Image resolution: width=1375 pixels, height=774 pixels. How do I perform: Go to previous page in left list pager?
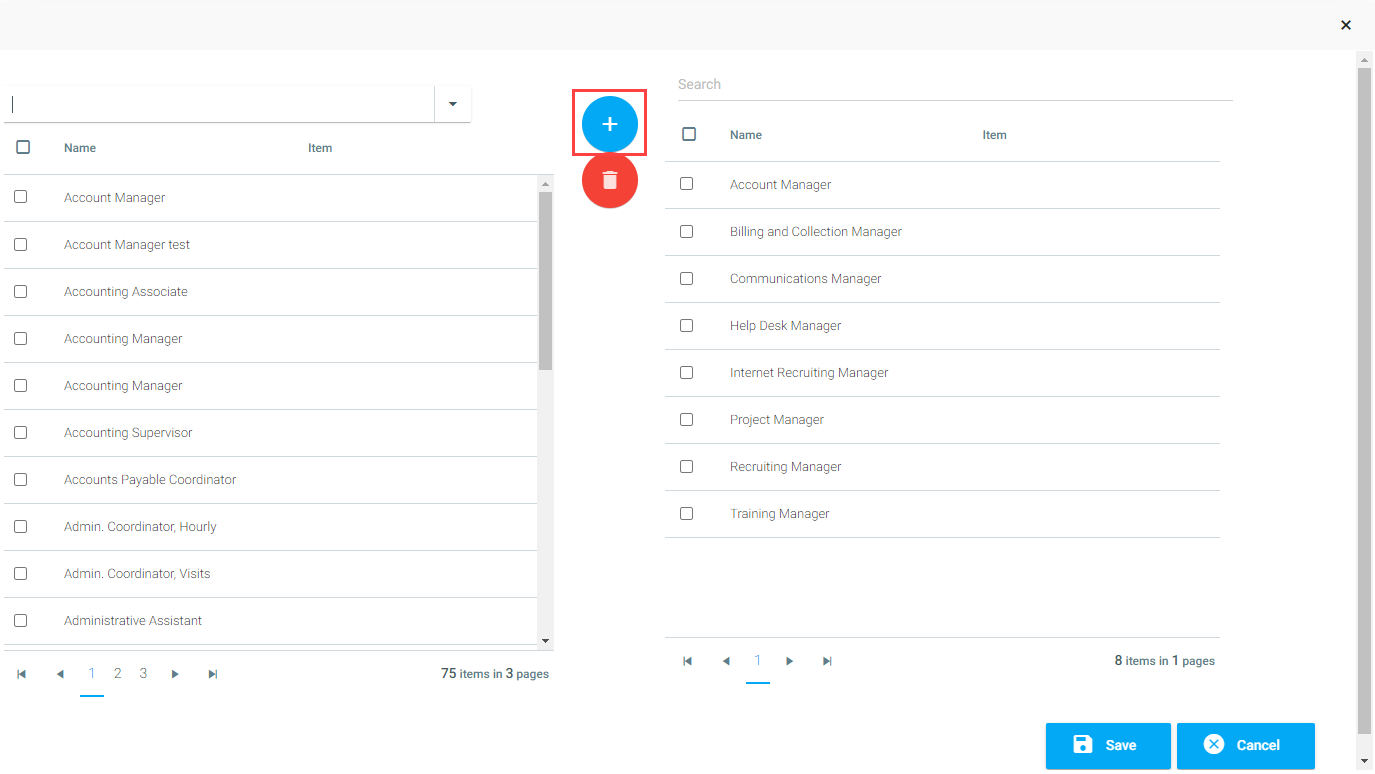[60, 674]
